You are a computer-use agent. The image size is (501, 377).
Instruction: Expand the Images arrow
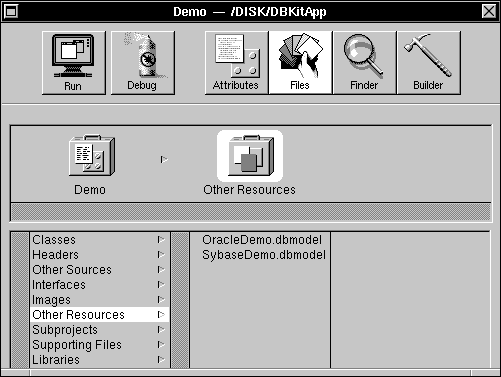[x=161, y=300]
